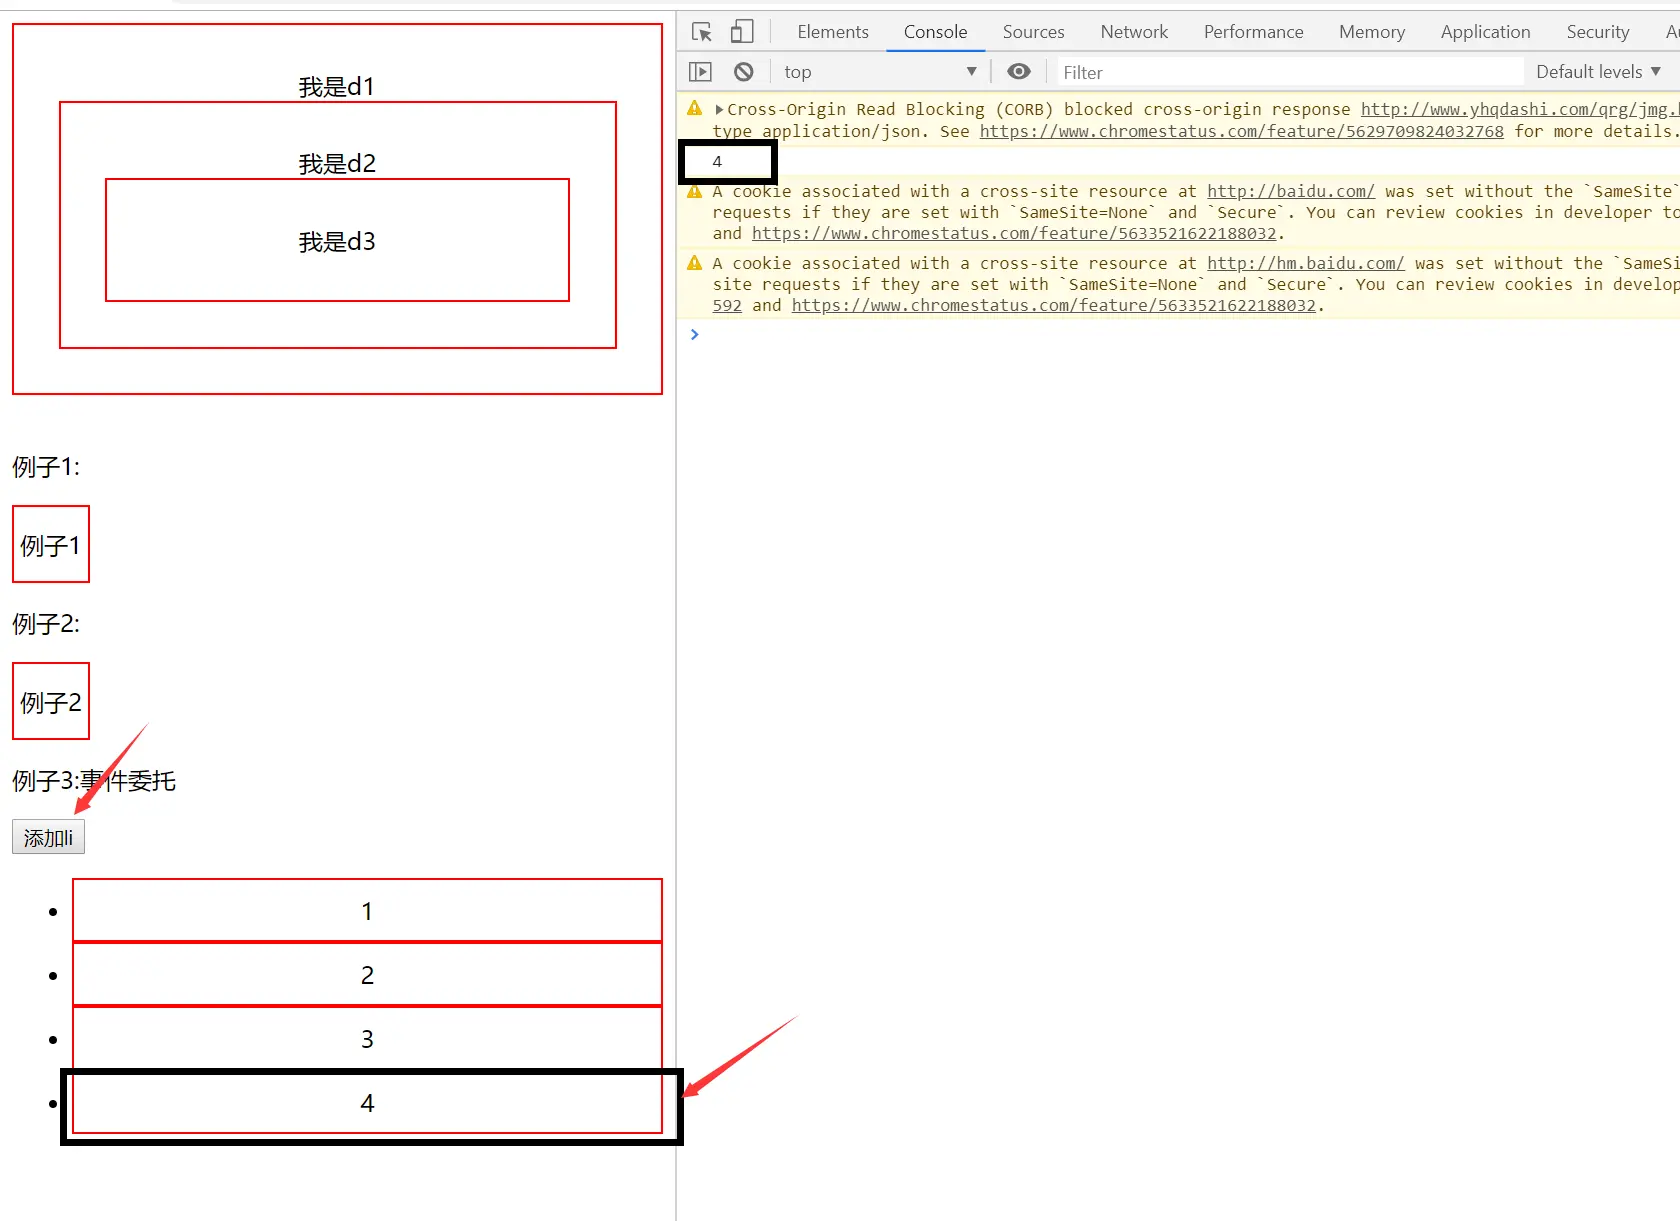The image size is (1680, 1221).
Task: Open the http://hm.baidu.com/ cookie link
Action: [1306, 263]
